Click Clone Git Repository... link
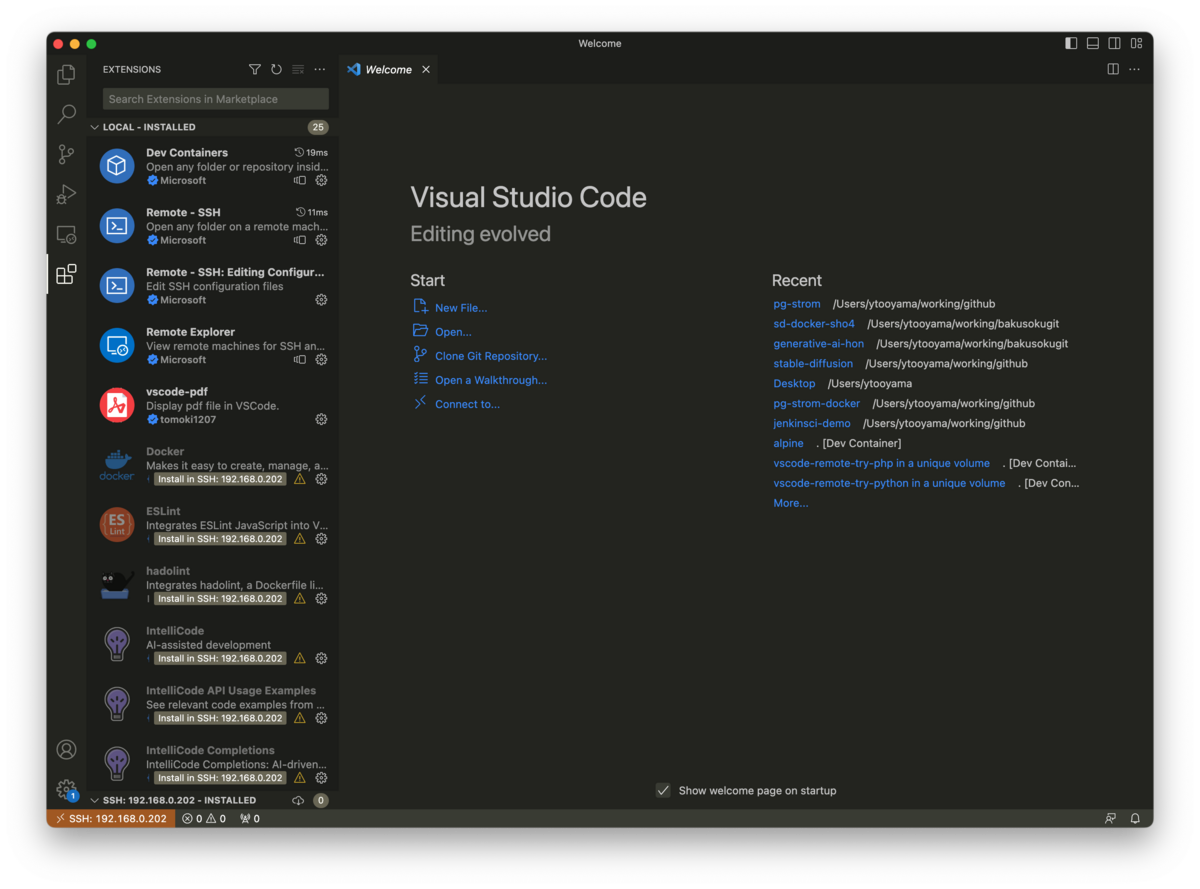The width and height of the screenshot is (1200, 889). click(x=491, y=356)
